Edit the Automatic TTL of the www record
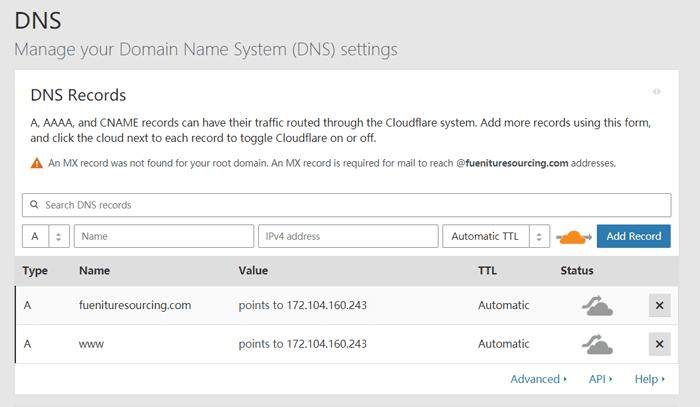Image resolution: width=700 pixels, height=407 pixels. pyautogui.click(x=503, y=344)
